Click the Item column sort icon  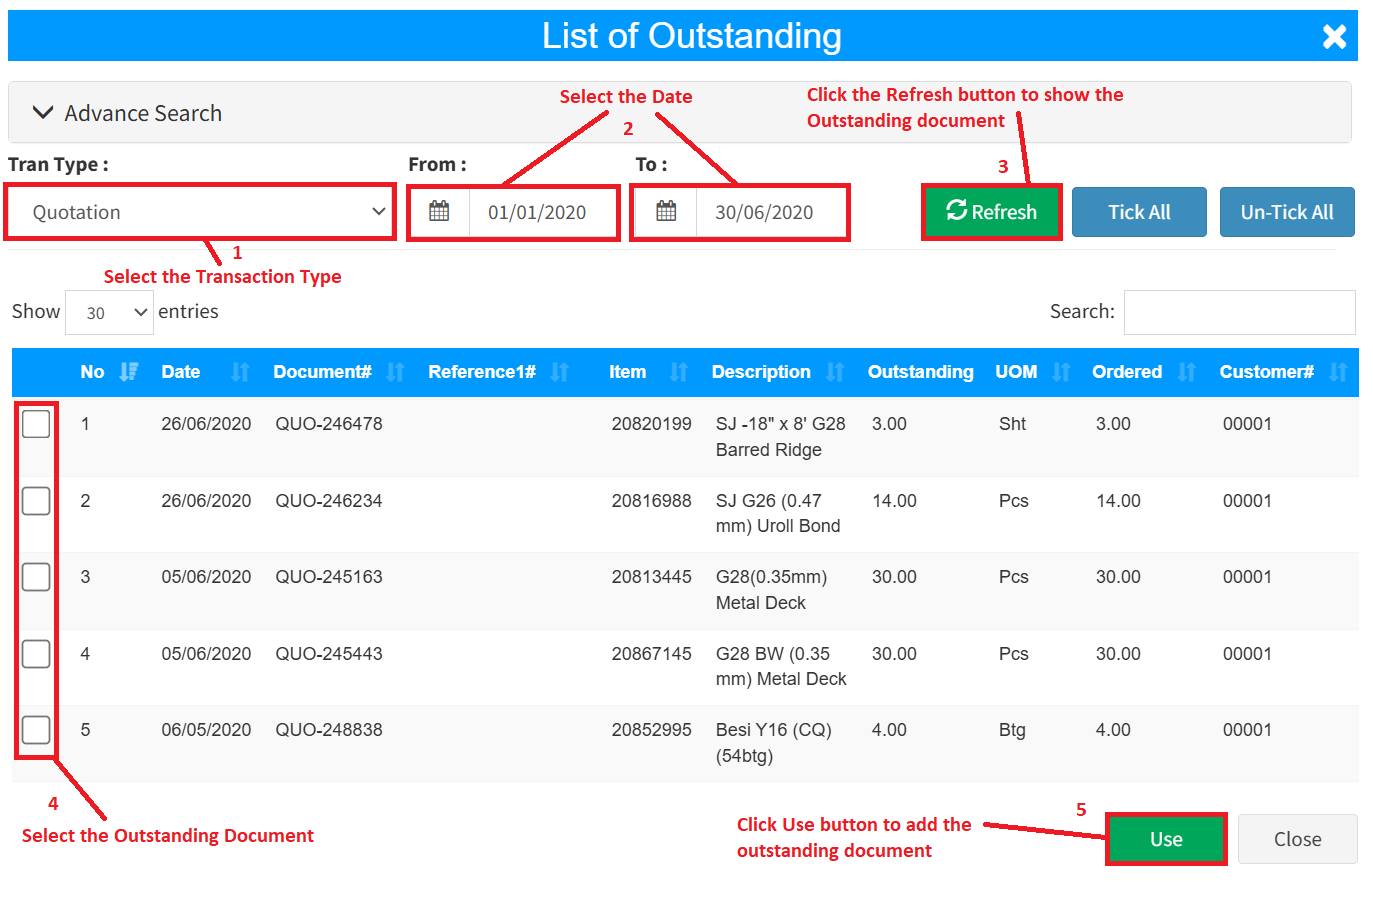coord(679,372)
